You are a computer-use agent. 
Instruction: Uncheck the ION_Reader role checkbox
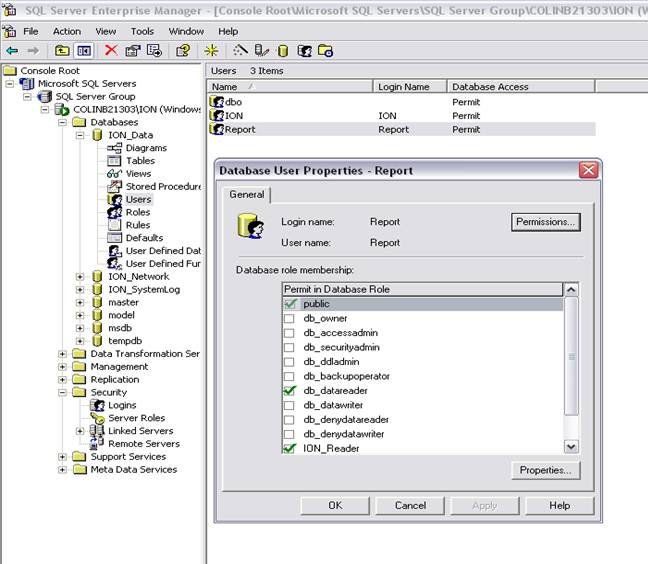point(290,448)
